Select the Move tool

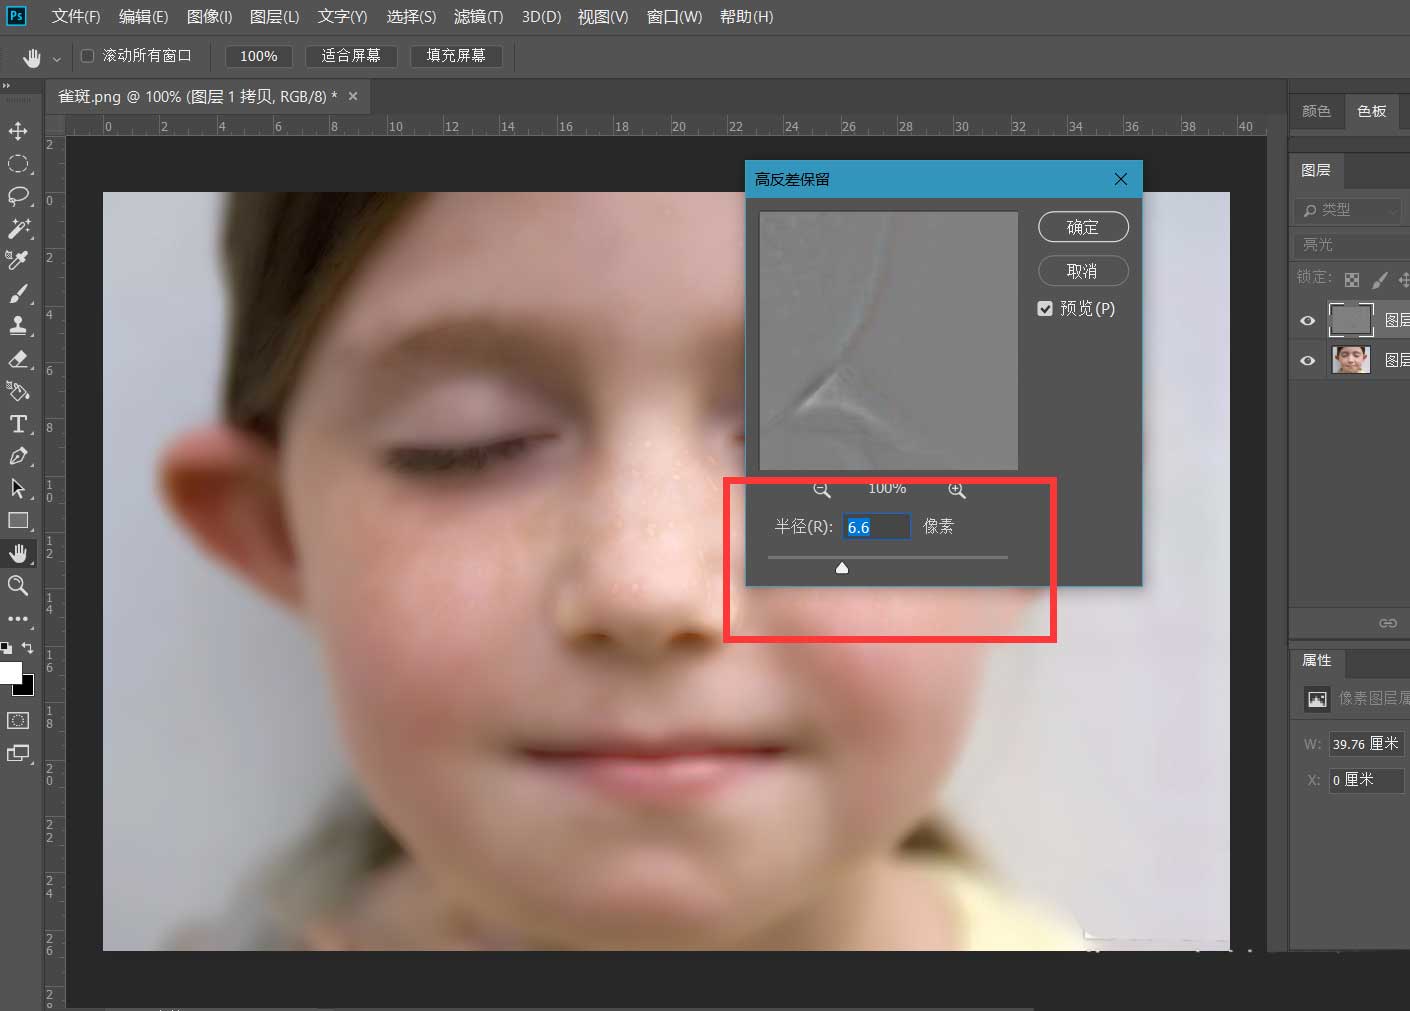[18, 131]
